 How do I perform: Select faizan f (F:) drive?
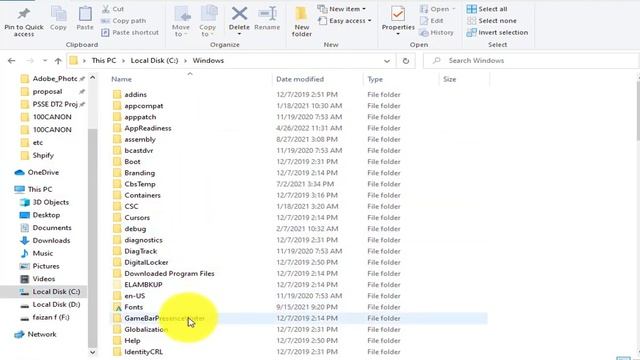coord(45,317)
